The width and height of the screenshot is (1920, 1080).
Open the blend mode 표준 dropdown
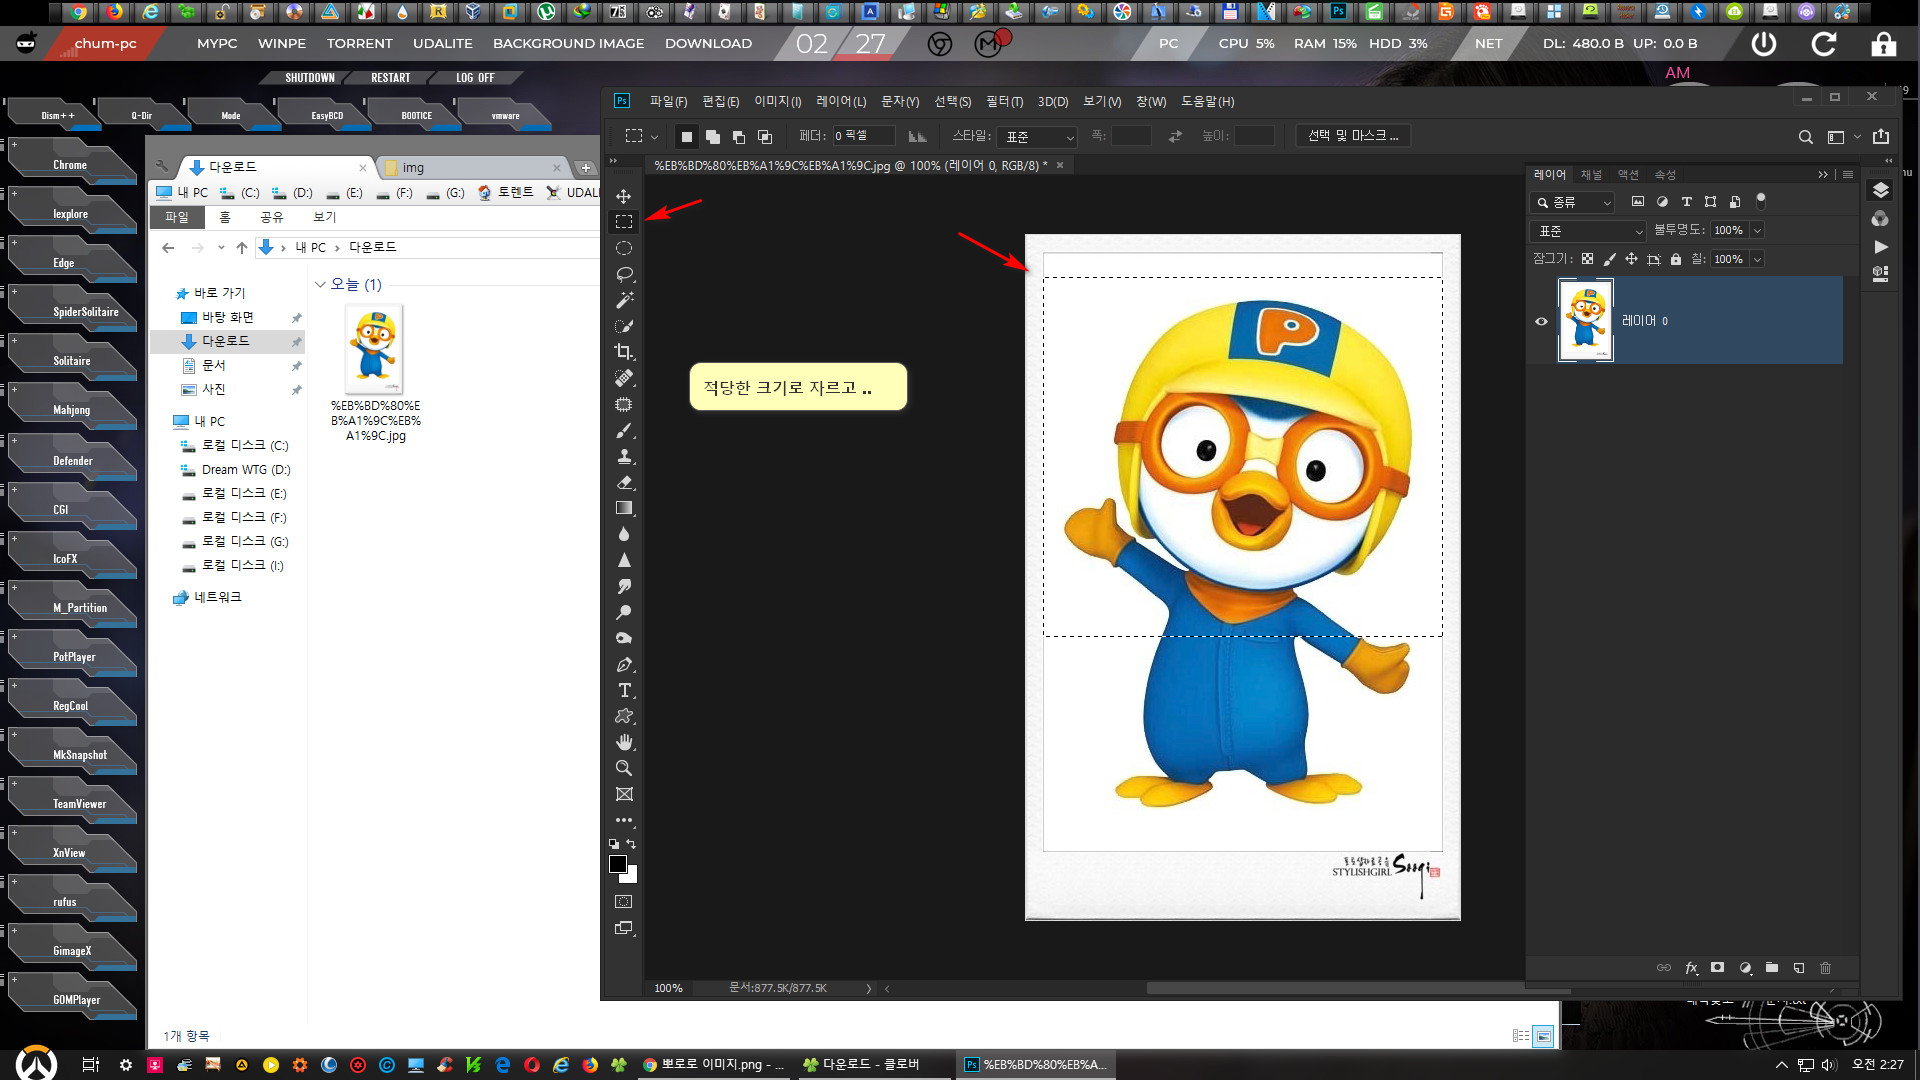click(1588, 231)
